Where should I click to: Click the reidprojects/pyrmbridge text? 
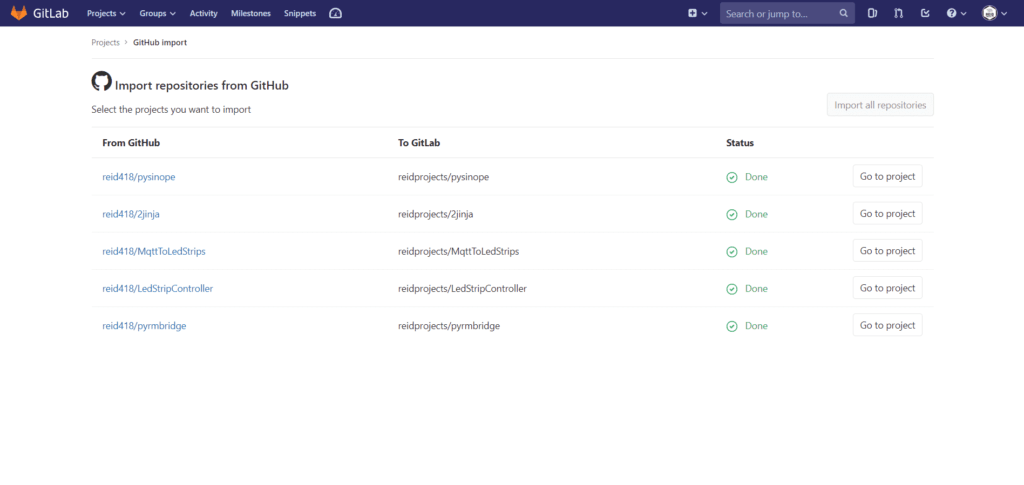click(x=449, y=326)
